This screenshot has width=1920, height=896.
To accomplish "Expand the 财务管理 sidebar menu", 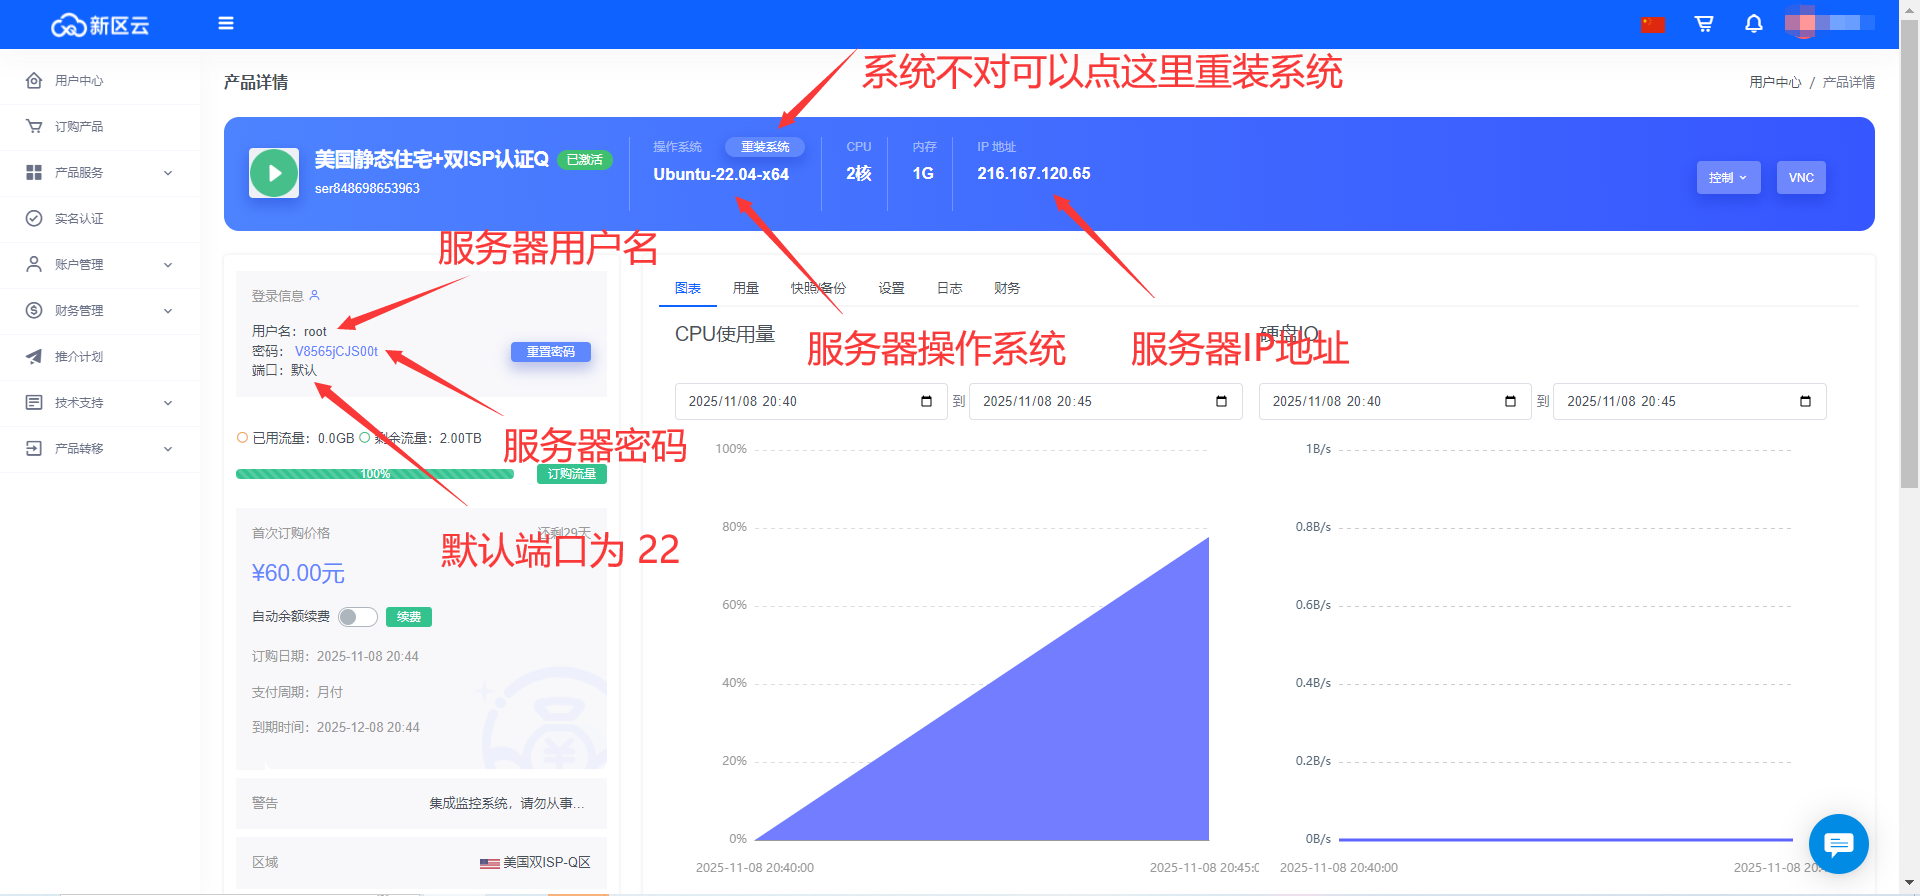I will (x=100, y=311).
